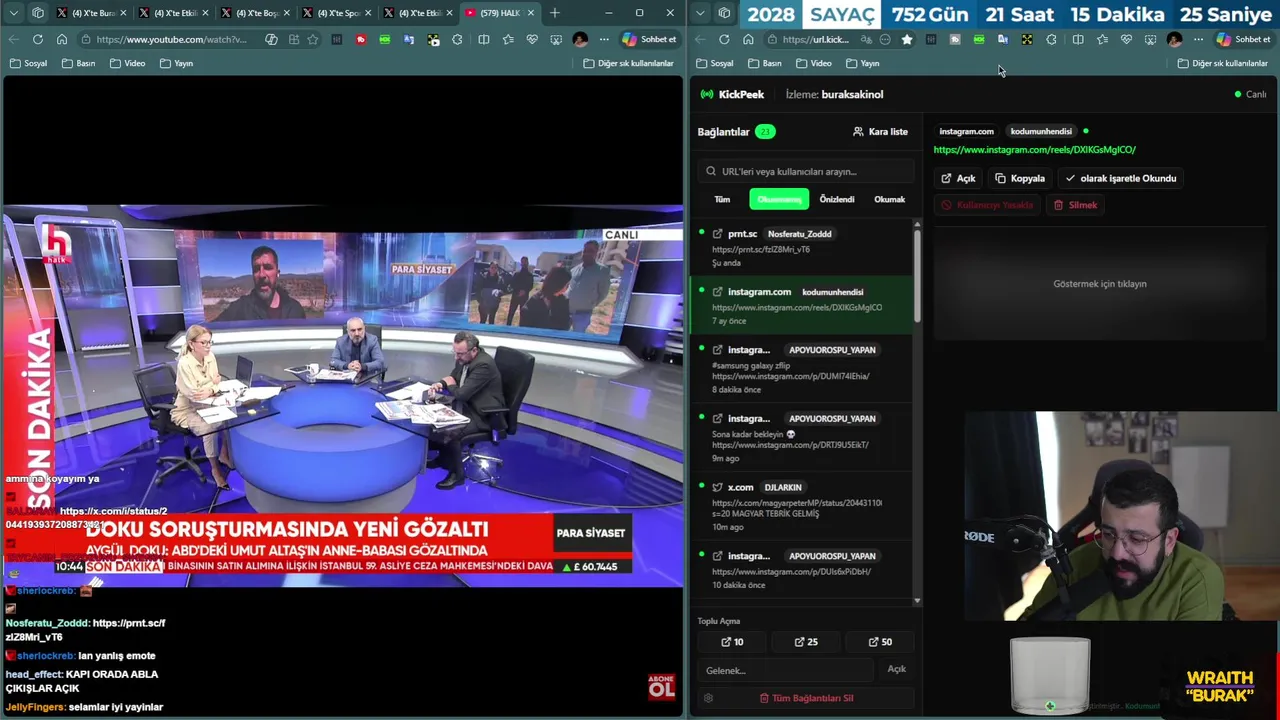Open external-link icon of prnt.sc entry
Screen dimensions: 1280x720
point(717,234)
